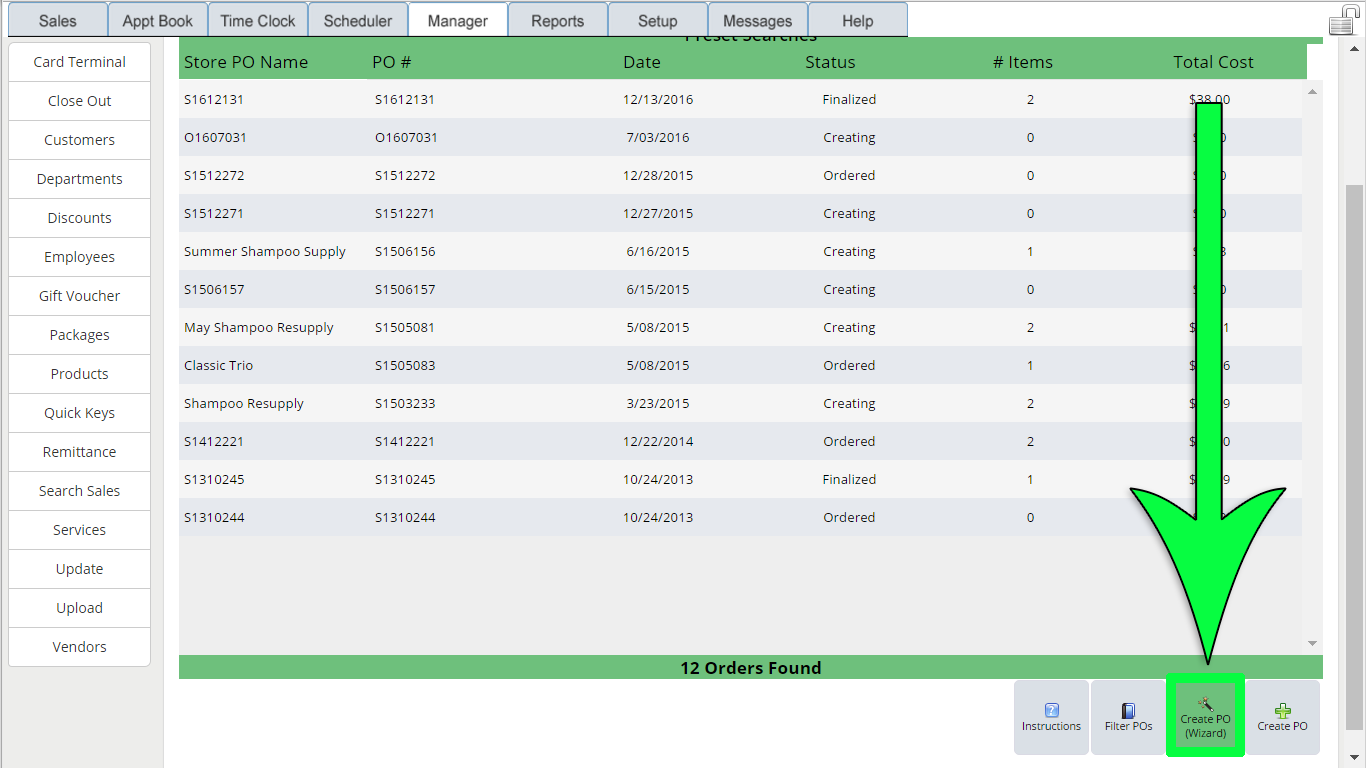Image resolution: width=1366 pixels, height=768 pixels.
Task: Open the Filter POs button
Action: click(x=1128, y=717)
